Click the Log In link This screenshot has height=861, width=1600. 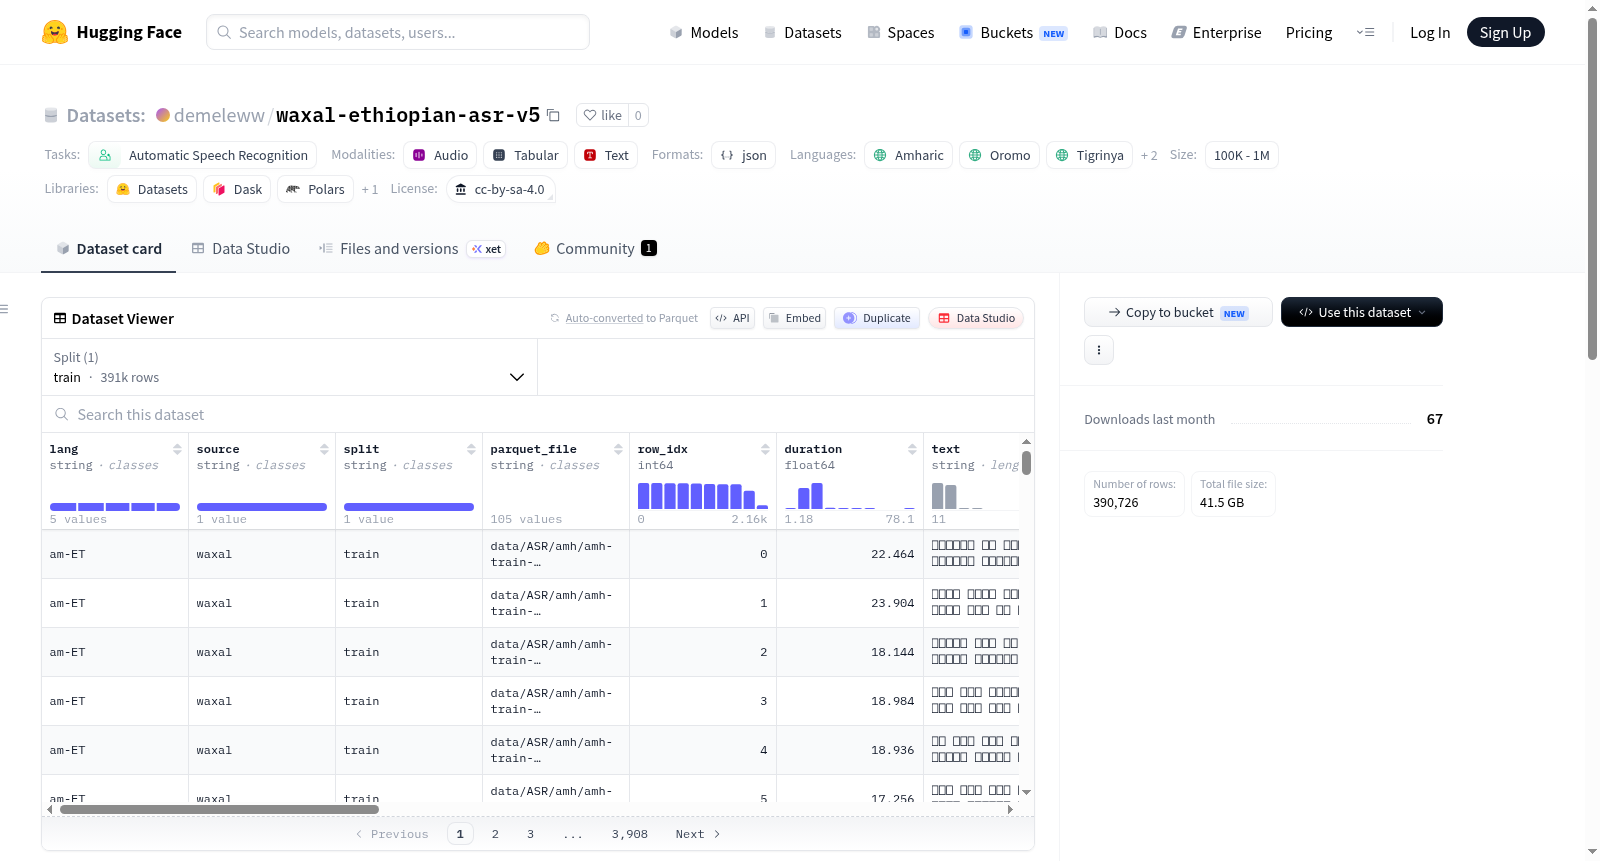[1430, 32]
